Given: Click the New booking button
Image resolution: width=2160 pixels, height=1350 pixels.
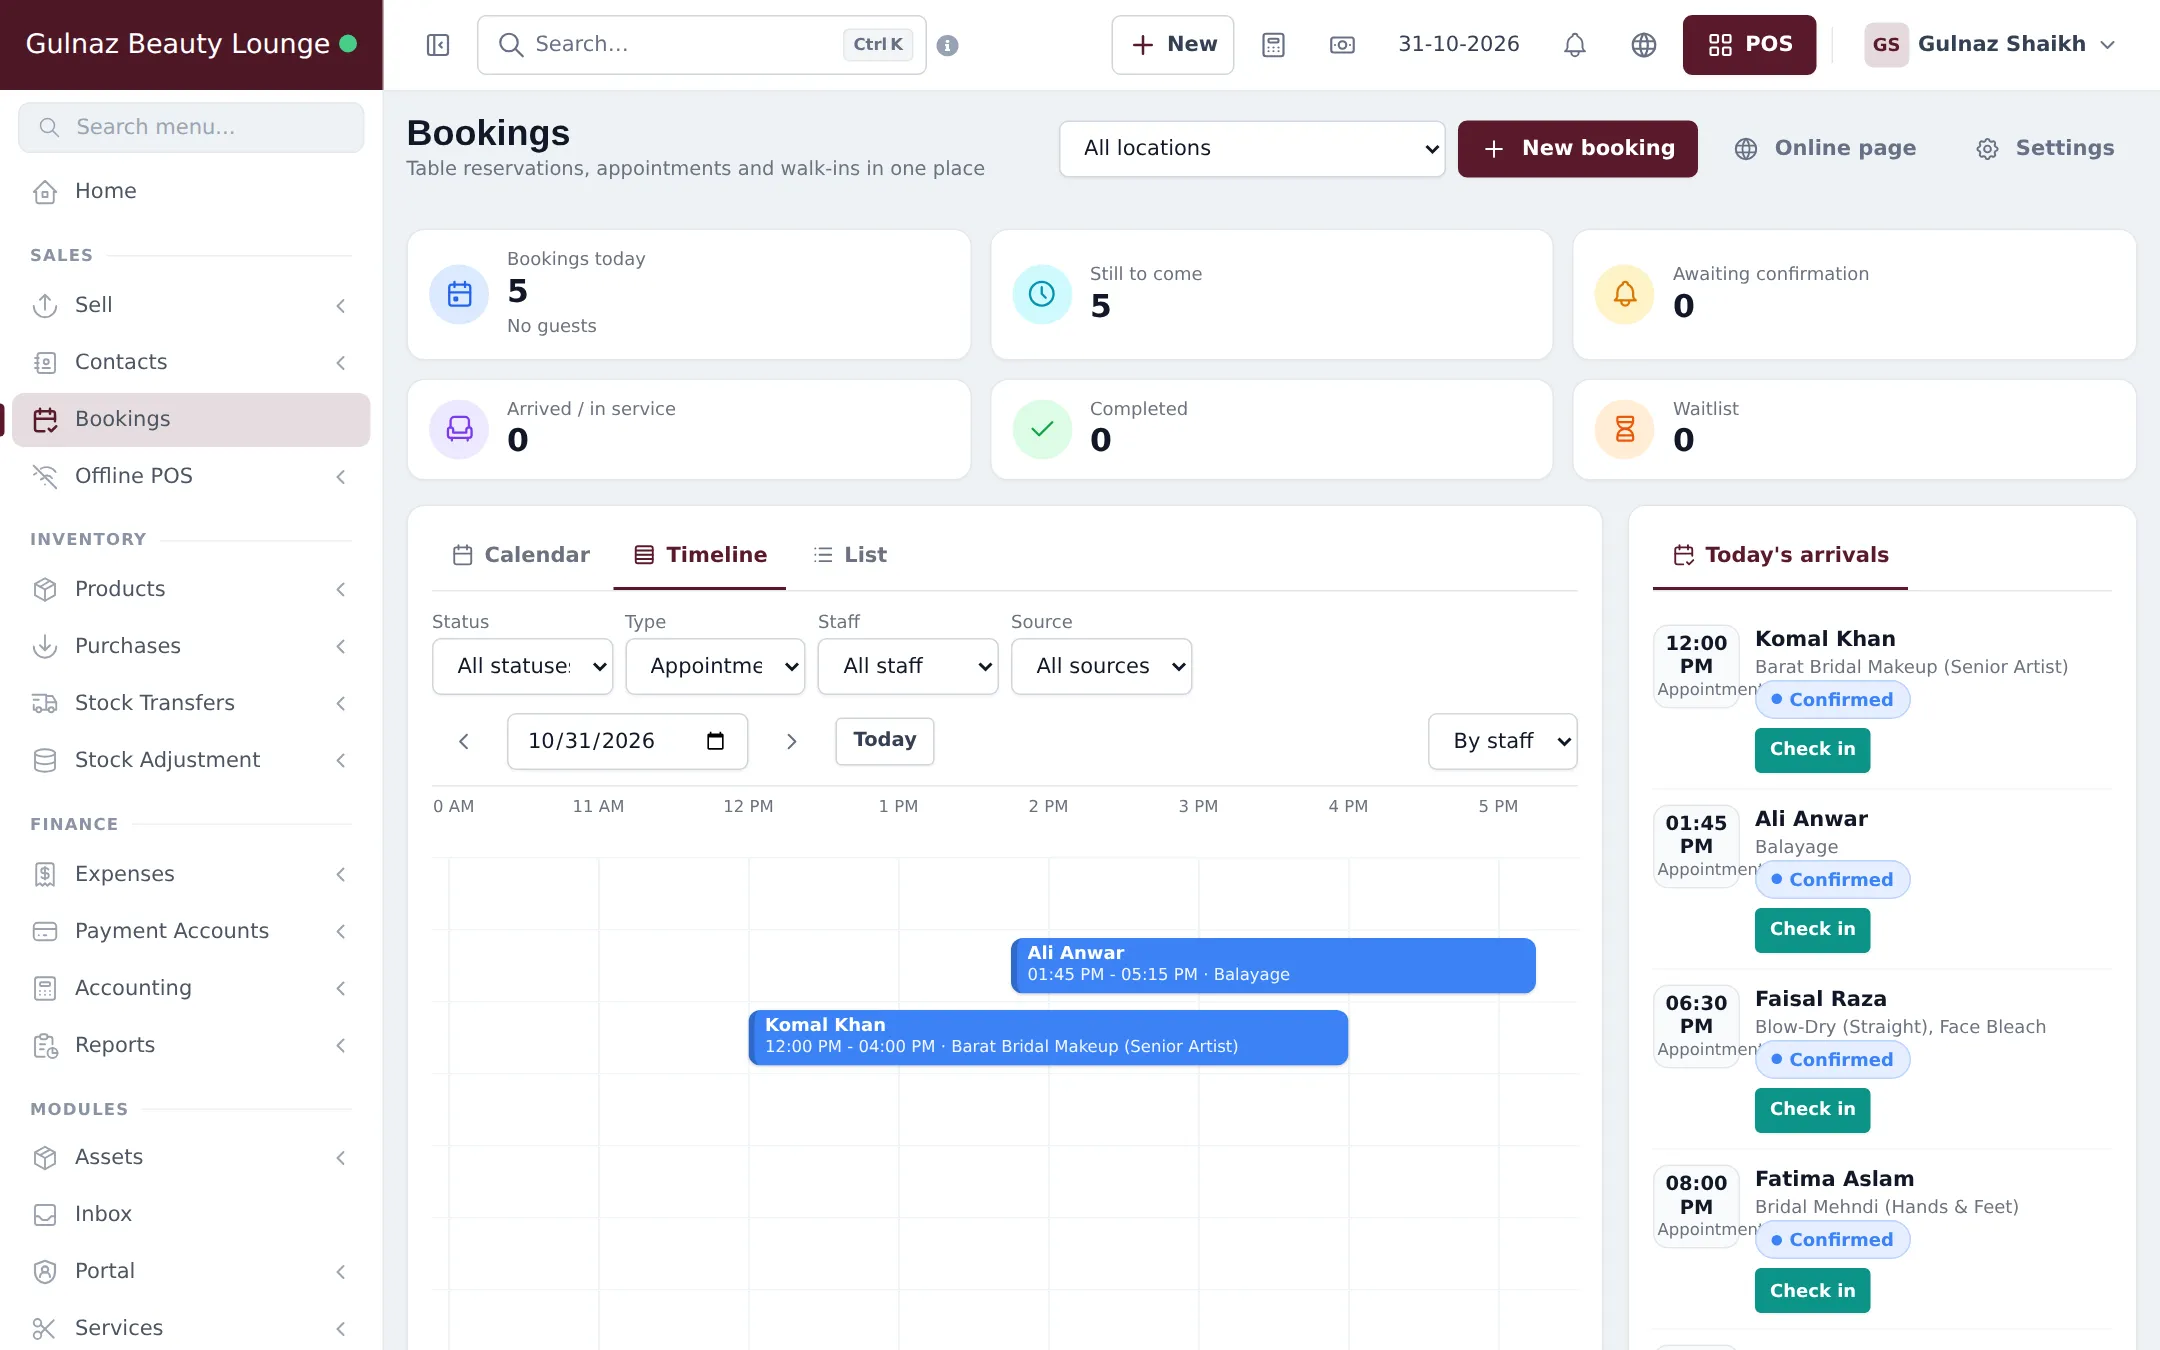Looking at the screenshot, I should tap(1578, 149).
